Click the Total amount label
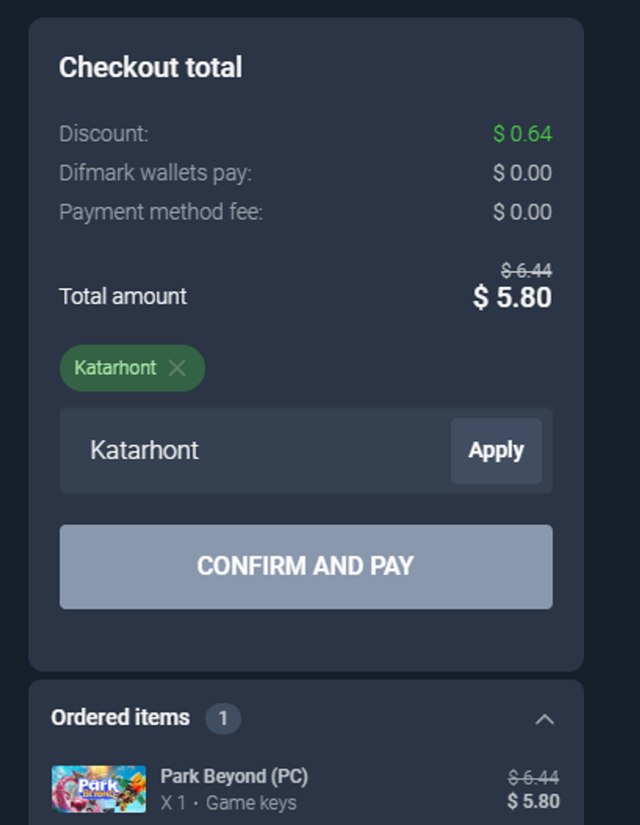The image size is (640, 825). 123,296
